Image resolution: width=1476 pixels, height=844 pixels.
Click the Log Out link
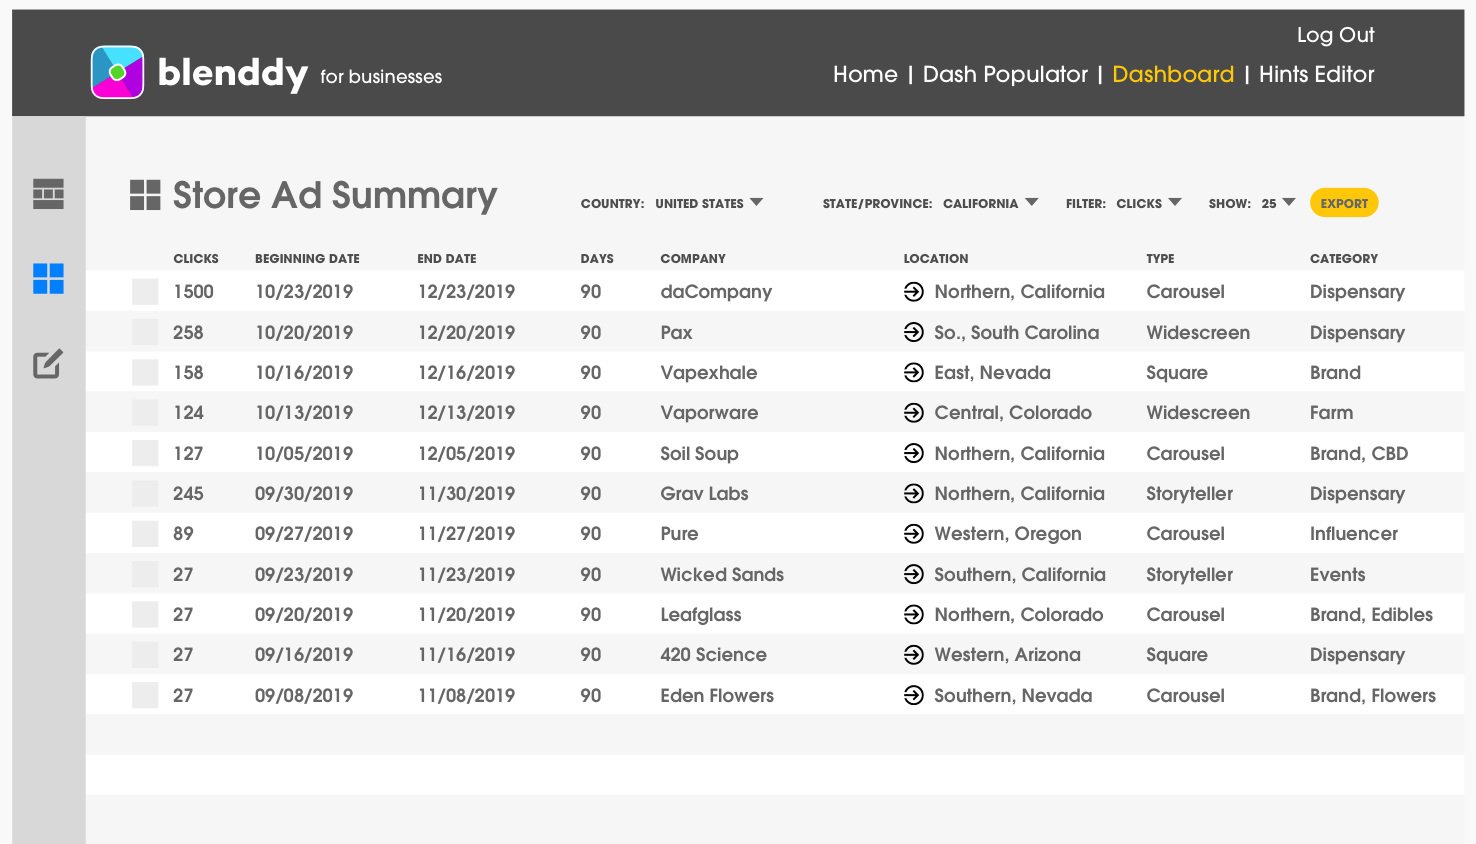[x=1335, y=35]
